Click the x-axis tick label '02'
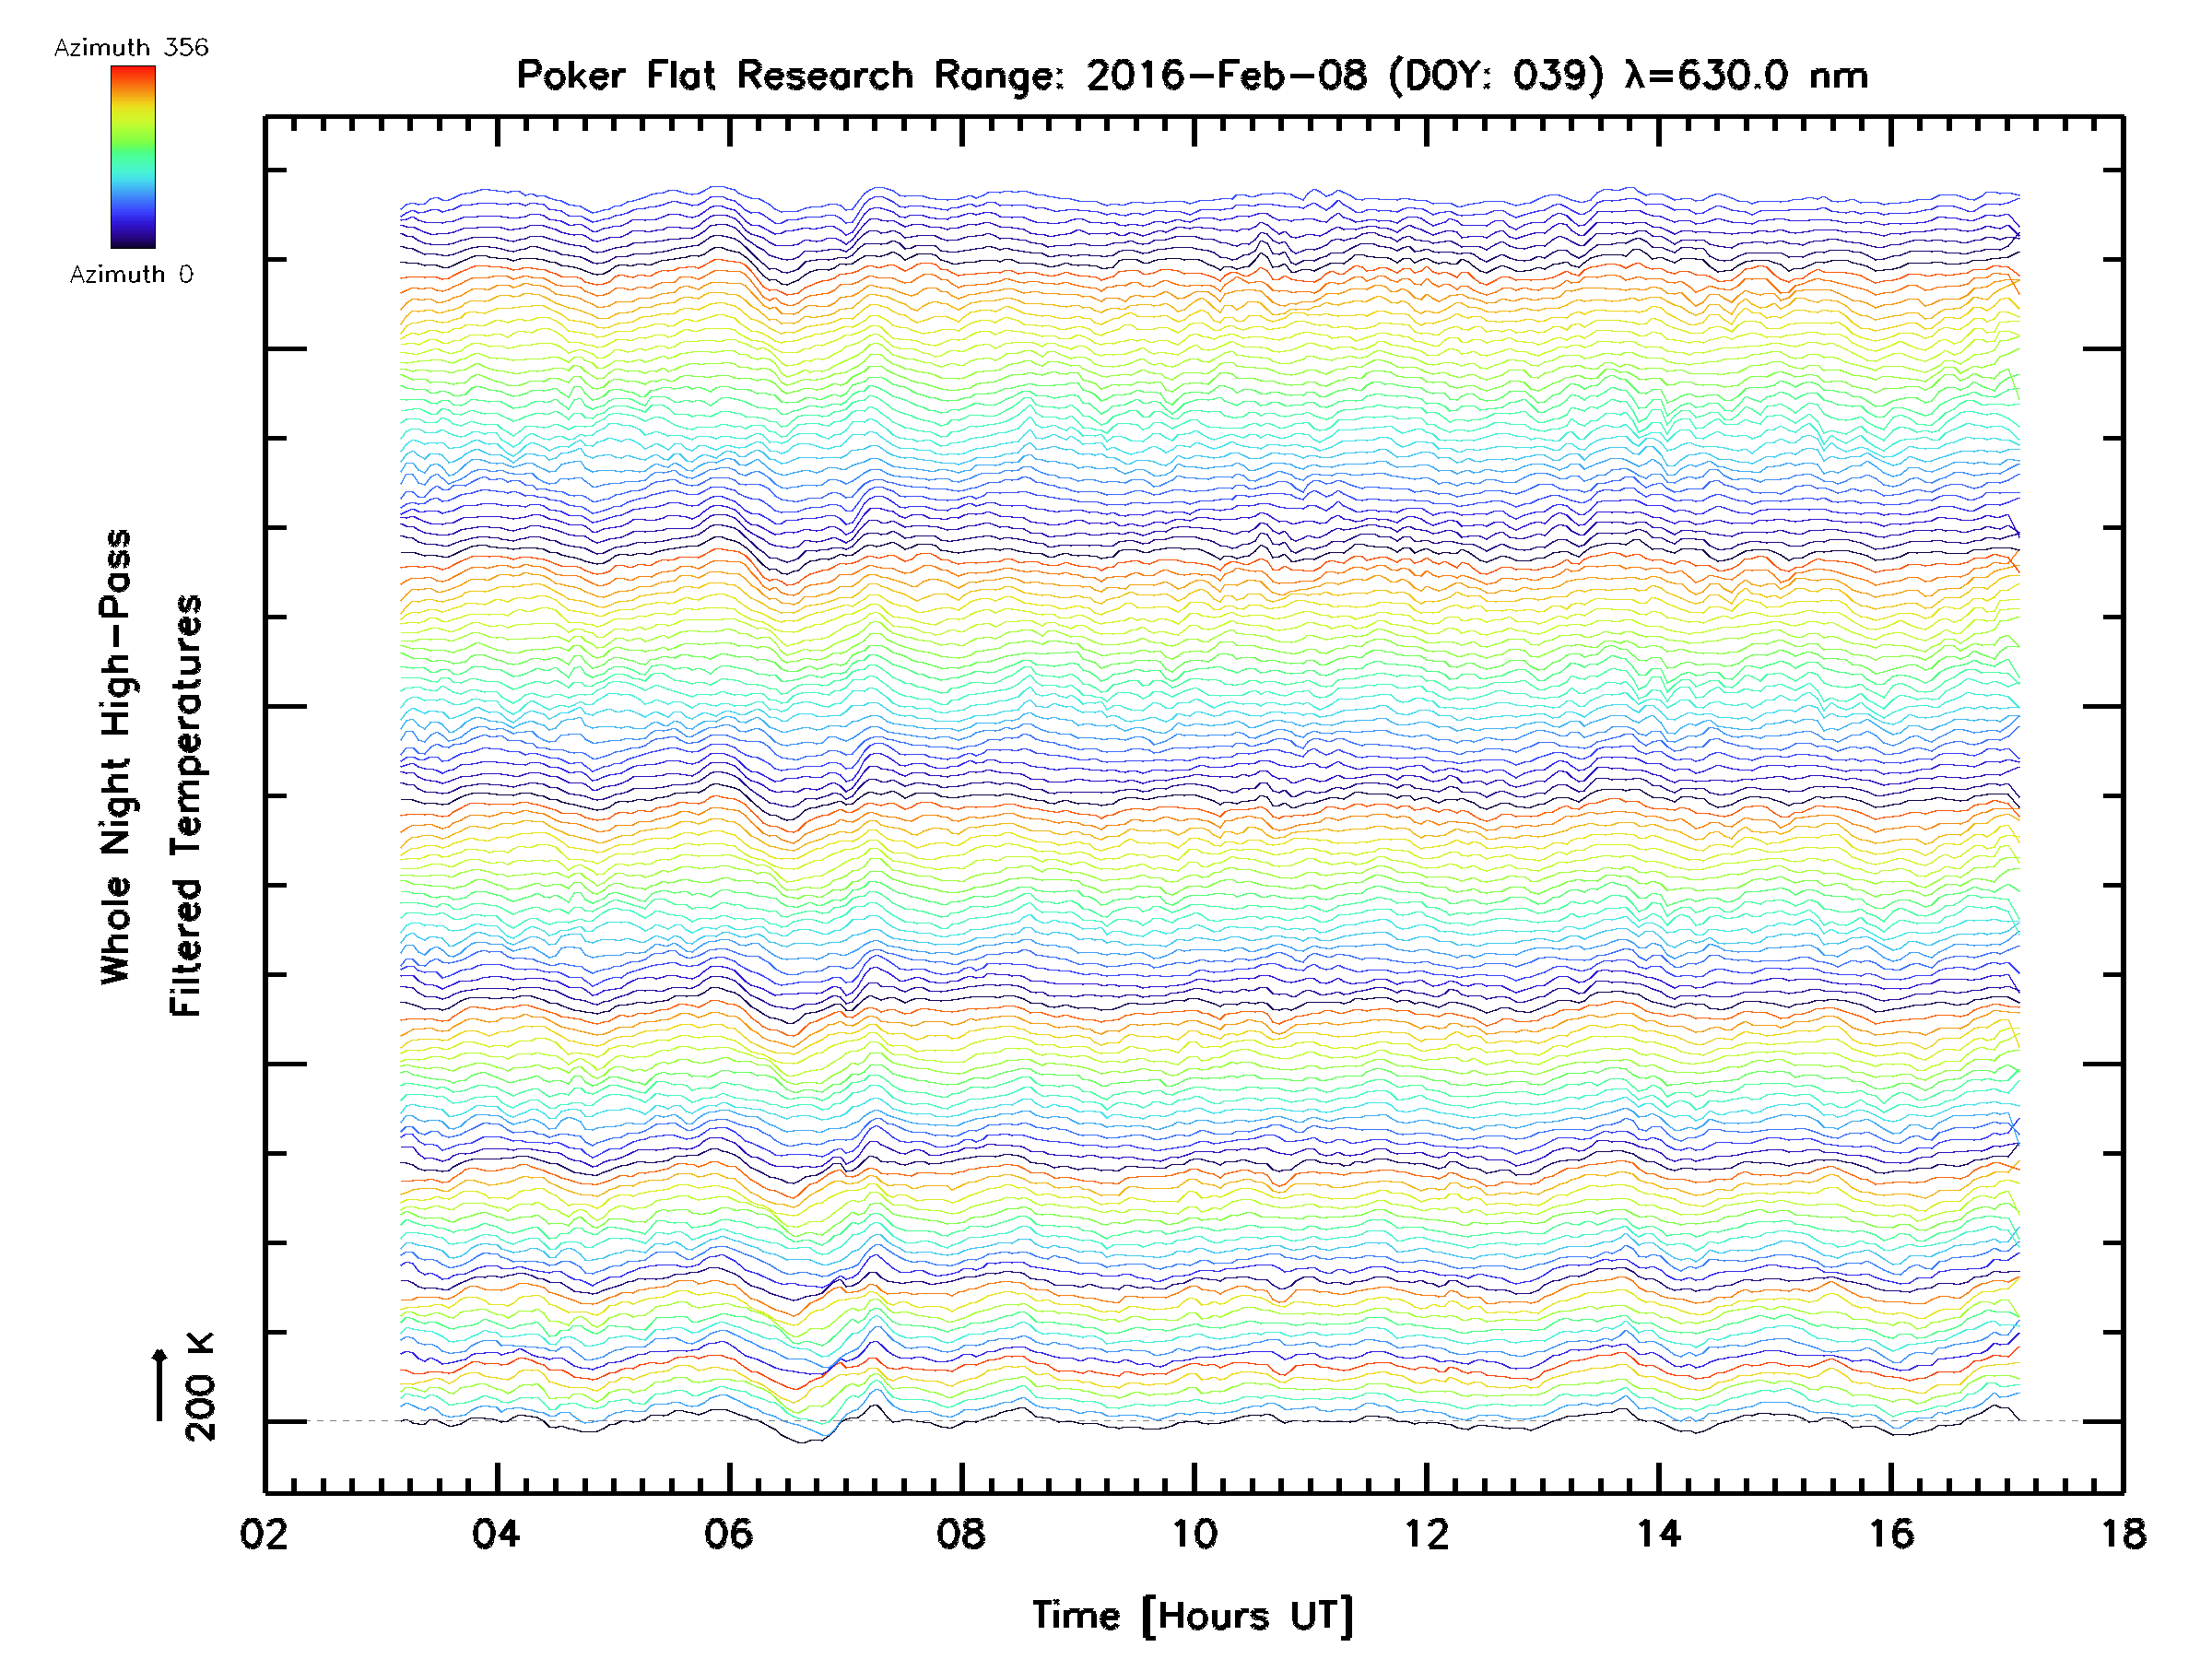Viewport: 2212px width, 1659px height. pyautogui.click(x=264, y=1534)
